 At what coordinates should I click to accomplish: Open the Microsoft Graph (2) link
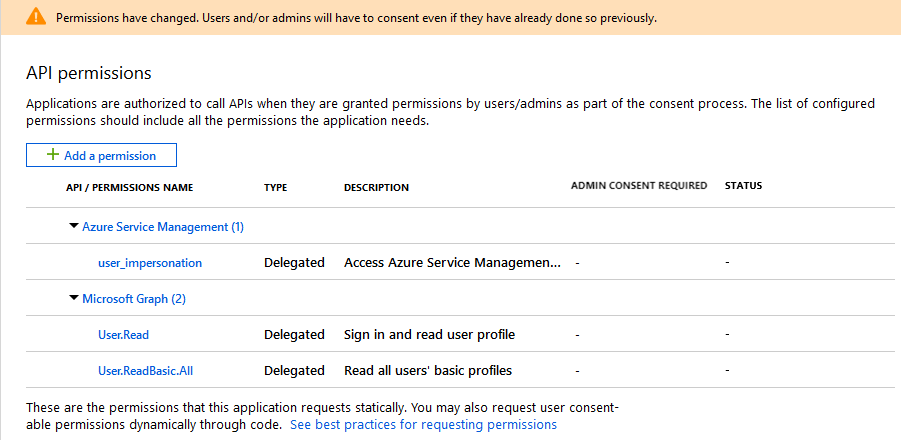click(x=134, y=299)
